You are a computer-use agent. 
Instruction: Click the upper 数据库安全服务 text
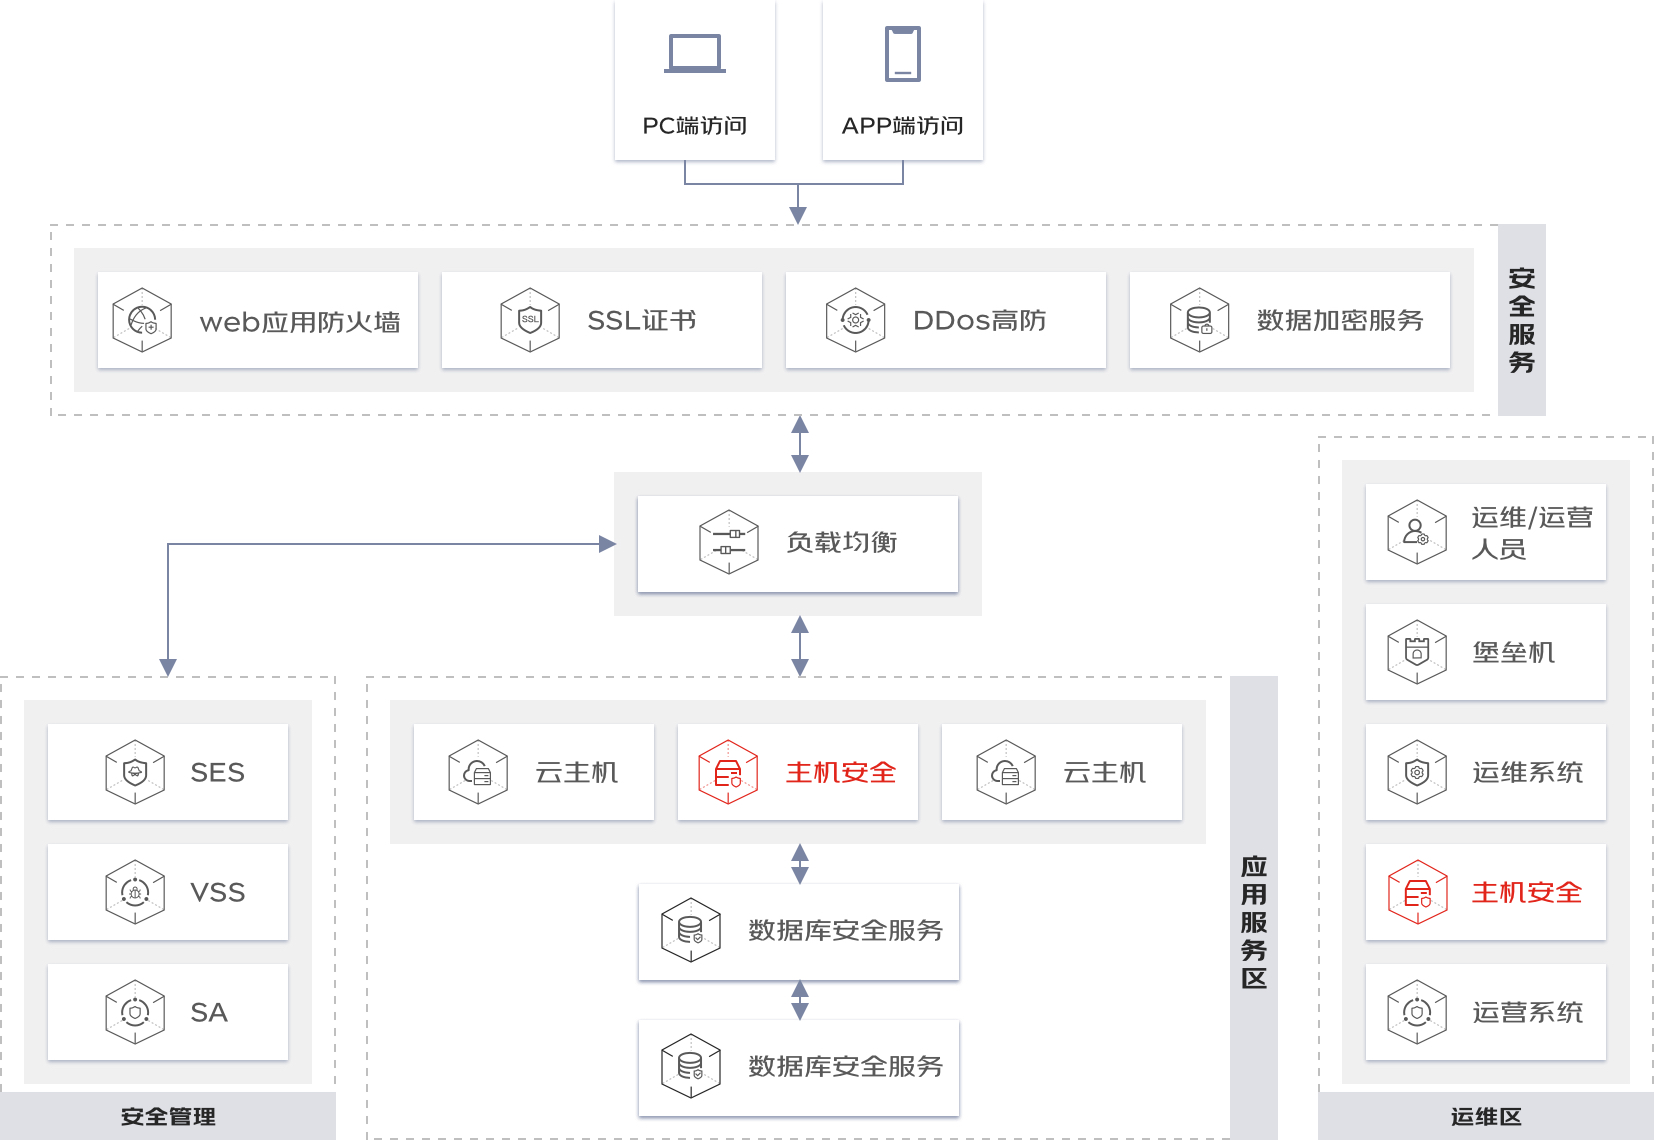[846, 931]
